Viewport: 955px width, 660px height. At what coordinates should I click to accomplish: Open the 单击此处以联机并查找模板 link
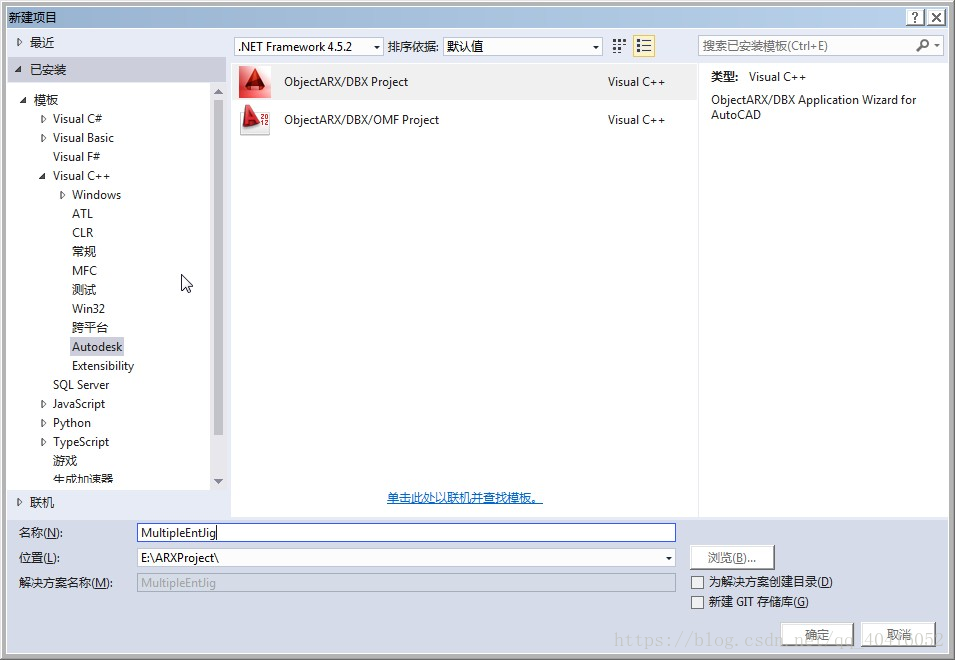click(465, 498)
